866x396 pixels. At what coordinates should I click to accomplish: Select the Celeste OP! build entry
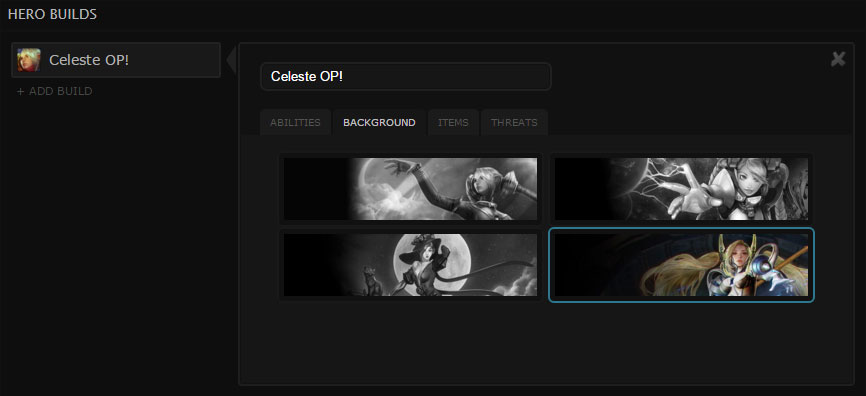tap(116, 60)
